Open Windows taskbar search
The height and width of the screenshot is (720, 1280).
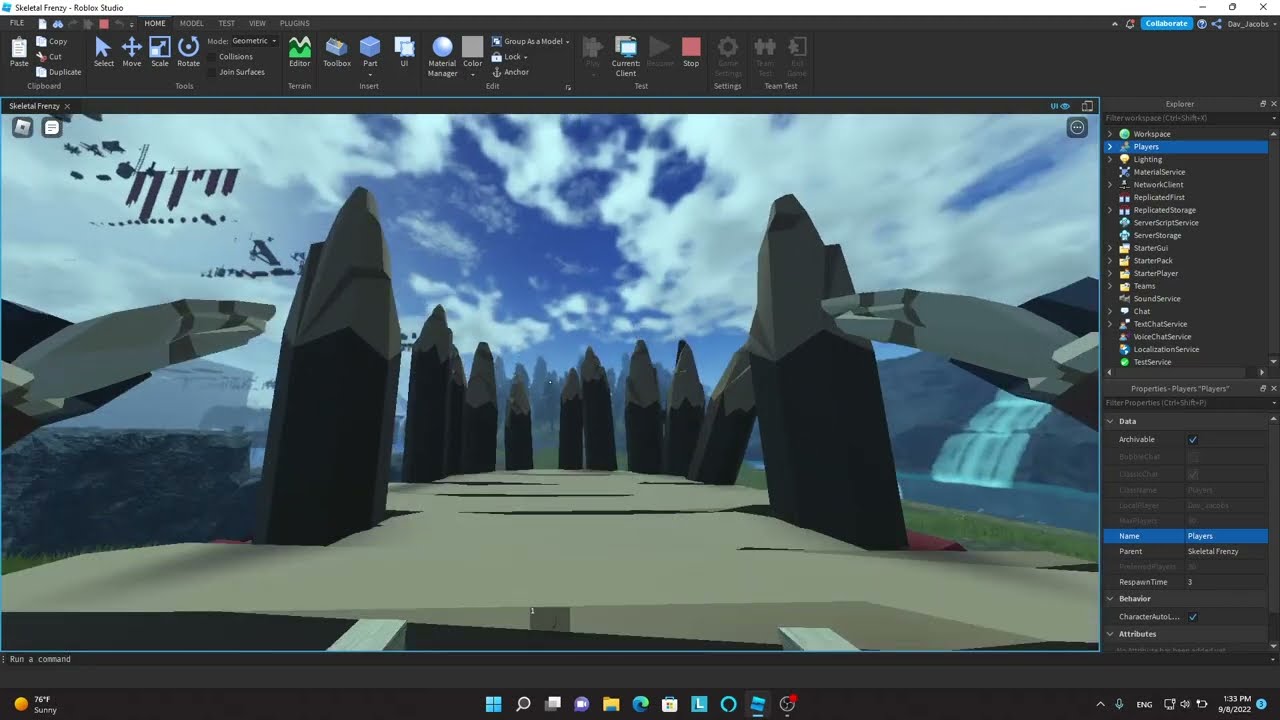[x=523, y=704]
